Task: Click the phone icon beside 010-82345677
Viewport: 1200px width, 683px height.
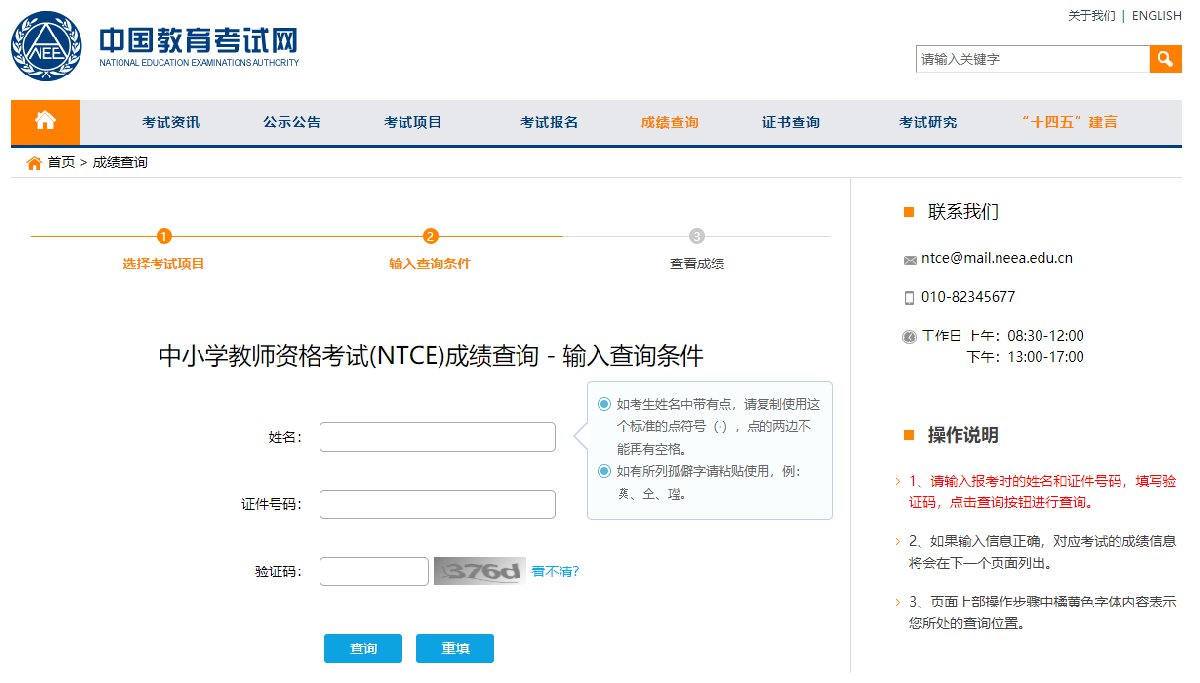Action: coord(909,298)
